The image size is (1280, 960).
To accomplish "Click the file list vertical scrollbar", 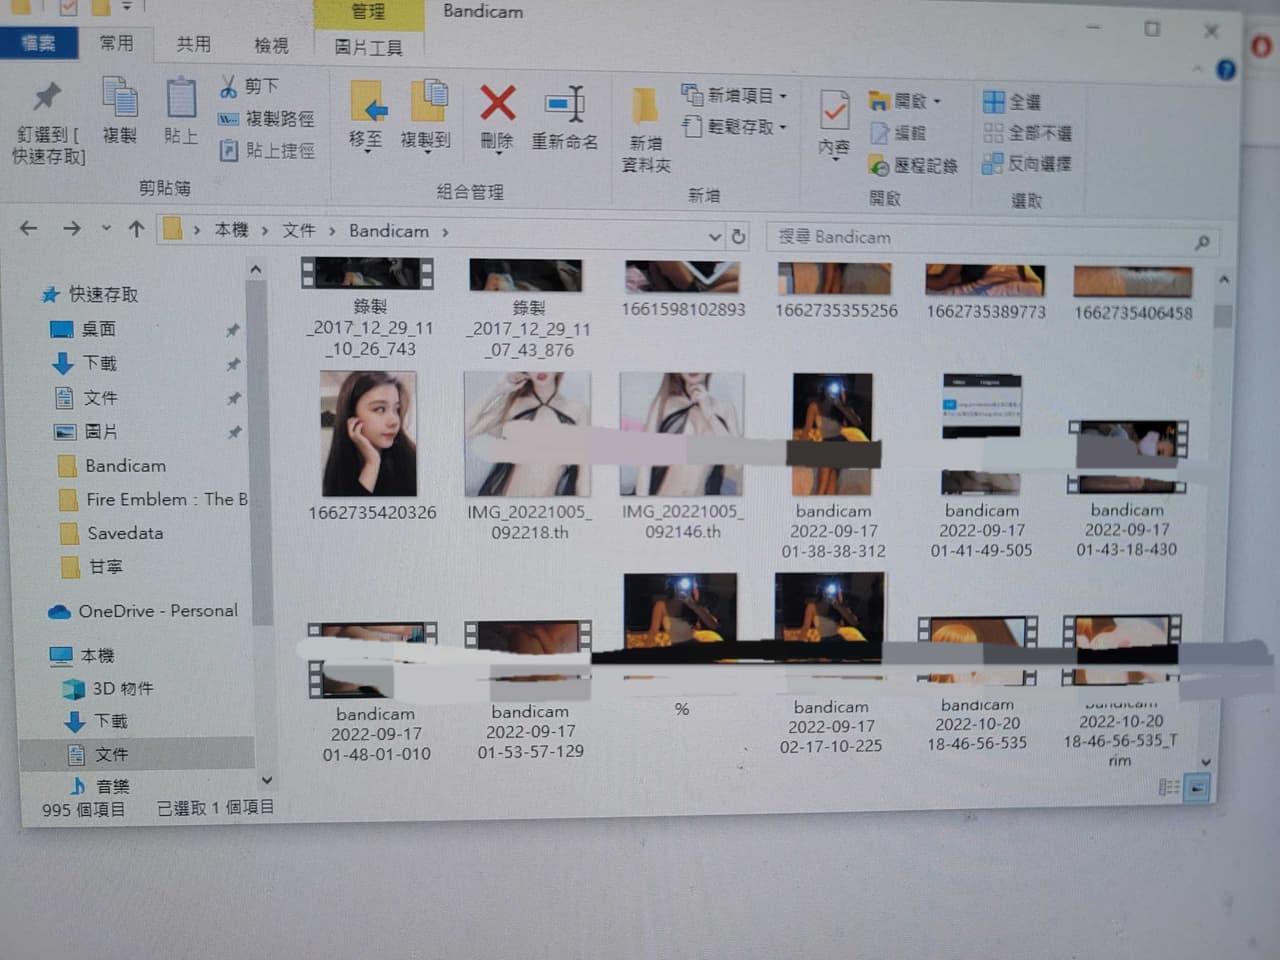I will (1222, 520).
